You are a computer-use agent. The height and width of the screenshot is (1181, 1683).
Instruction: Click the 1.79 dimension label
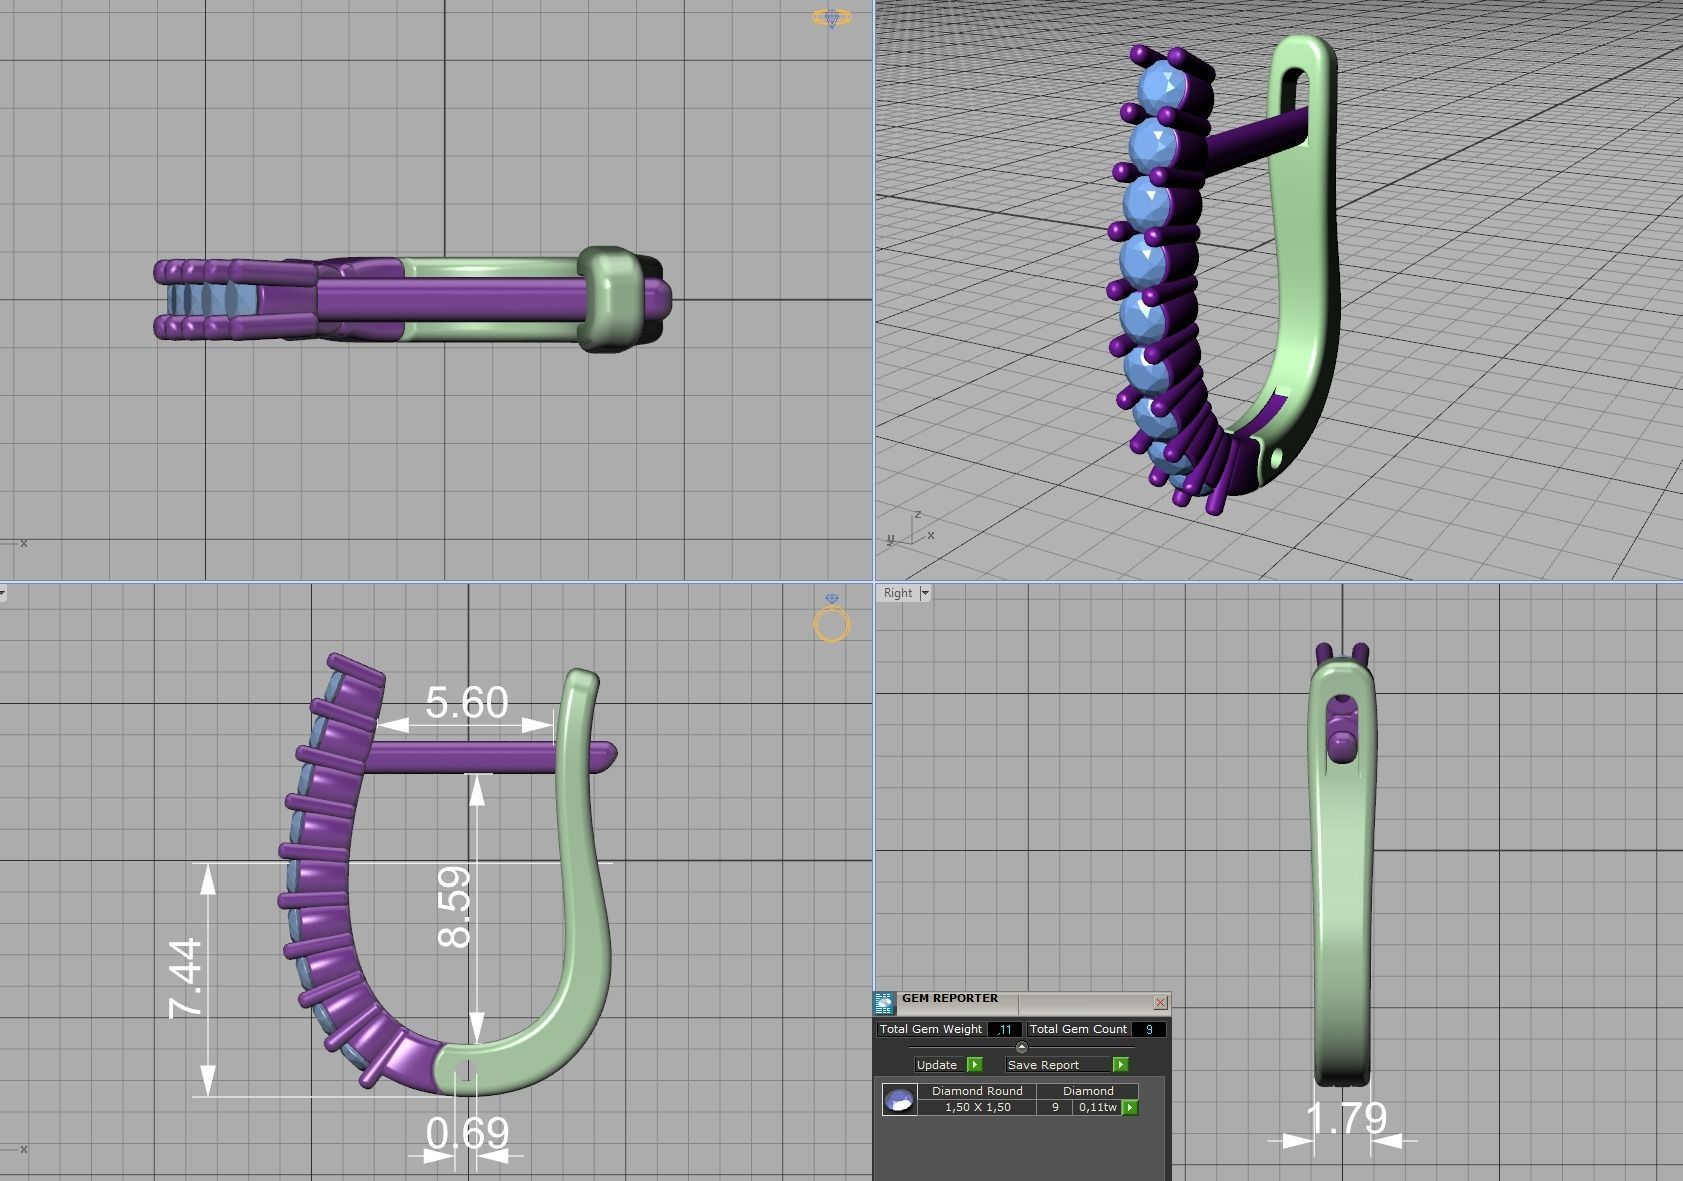(x=1346, y=1118)
